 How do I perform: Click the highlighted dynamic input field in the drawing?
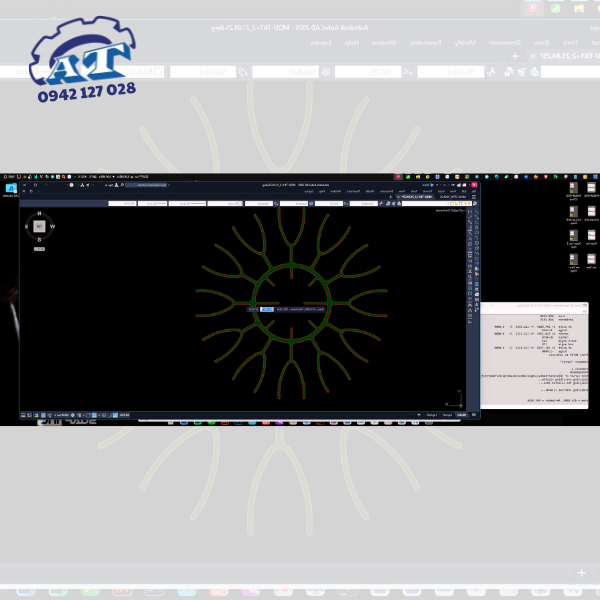pyautogui.click(x=267, y=309)
